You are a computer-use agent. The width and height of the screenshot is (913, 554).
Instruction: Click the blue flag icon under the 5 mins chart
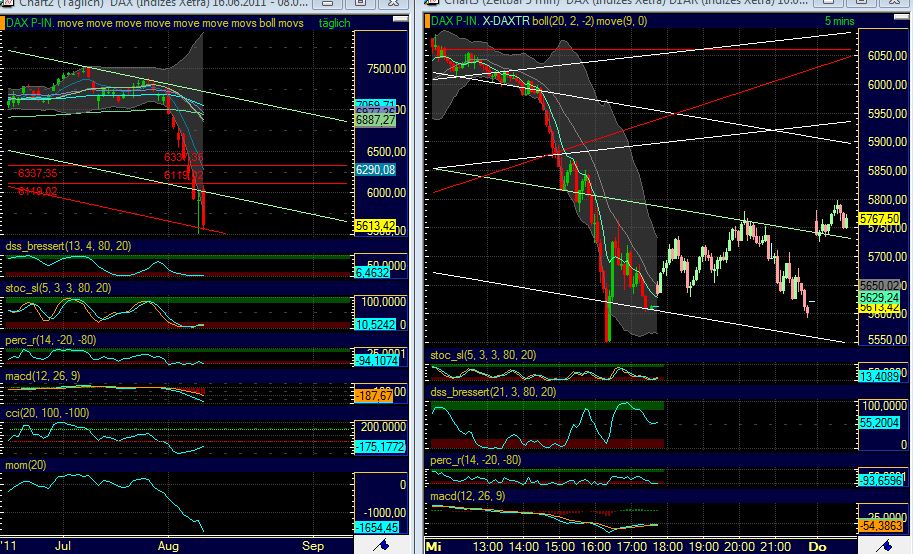[x=885, y=545]
